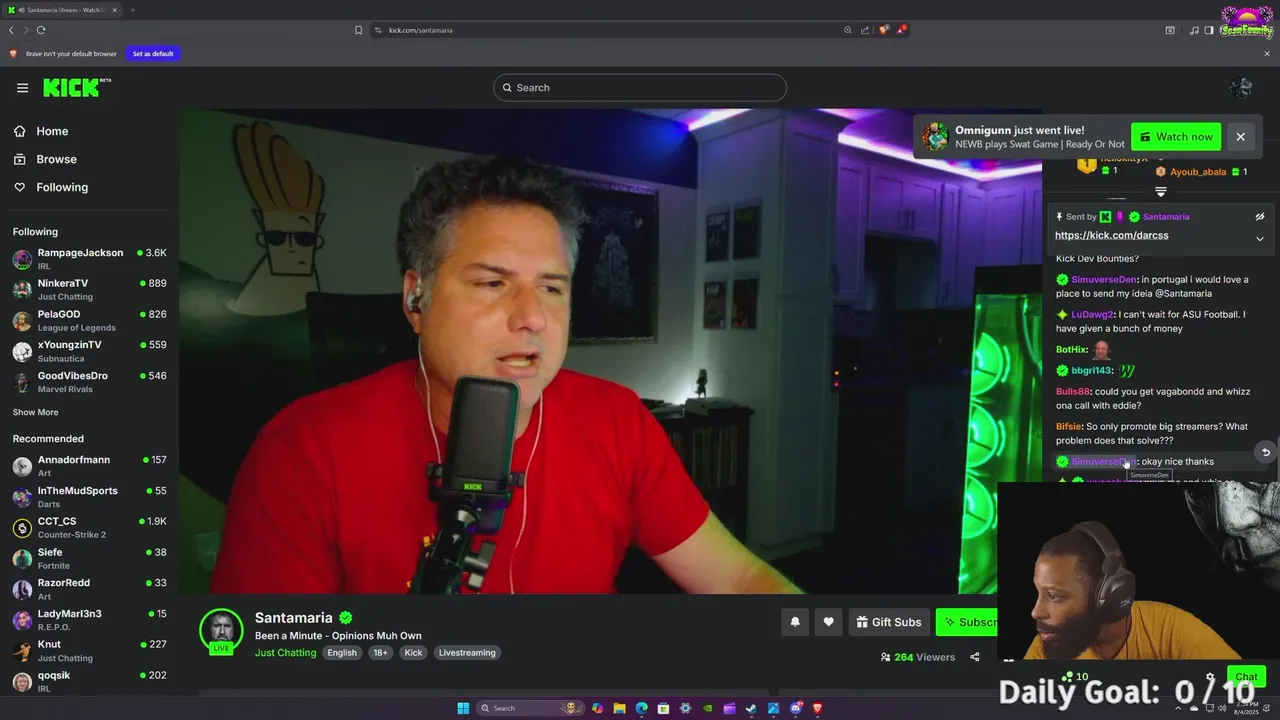Viewport: 1280px width, 720px height.
Task: Open NinkeraTV channel in sidebar
Action: click(x=89, y=290)
